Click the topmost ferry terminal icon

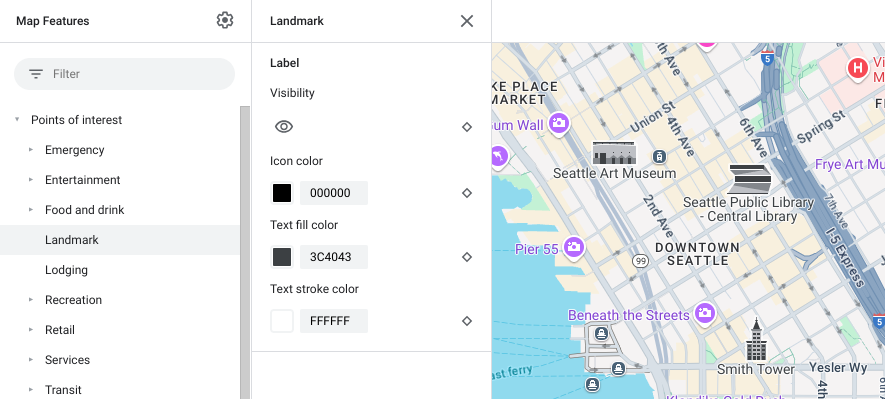pos(602,333)
